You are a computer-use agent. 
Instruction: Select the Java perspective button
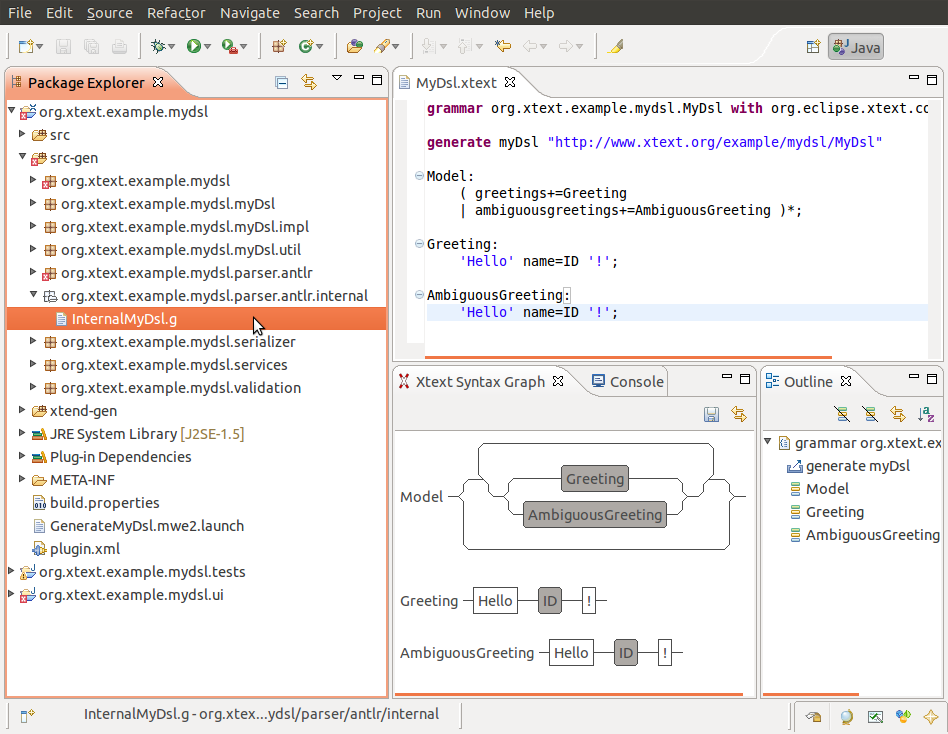point(855,47)
